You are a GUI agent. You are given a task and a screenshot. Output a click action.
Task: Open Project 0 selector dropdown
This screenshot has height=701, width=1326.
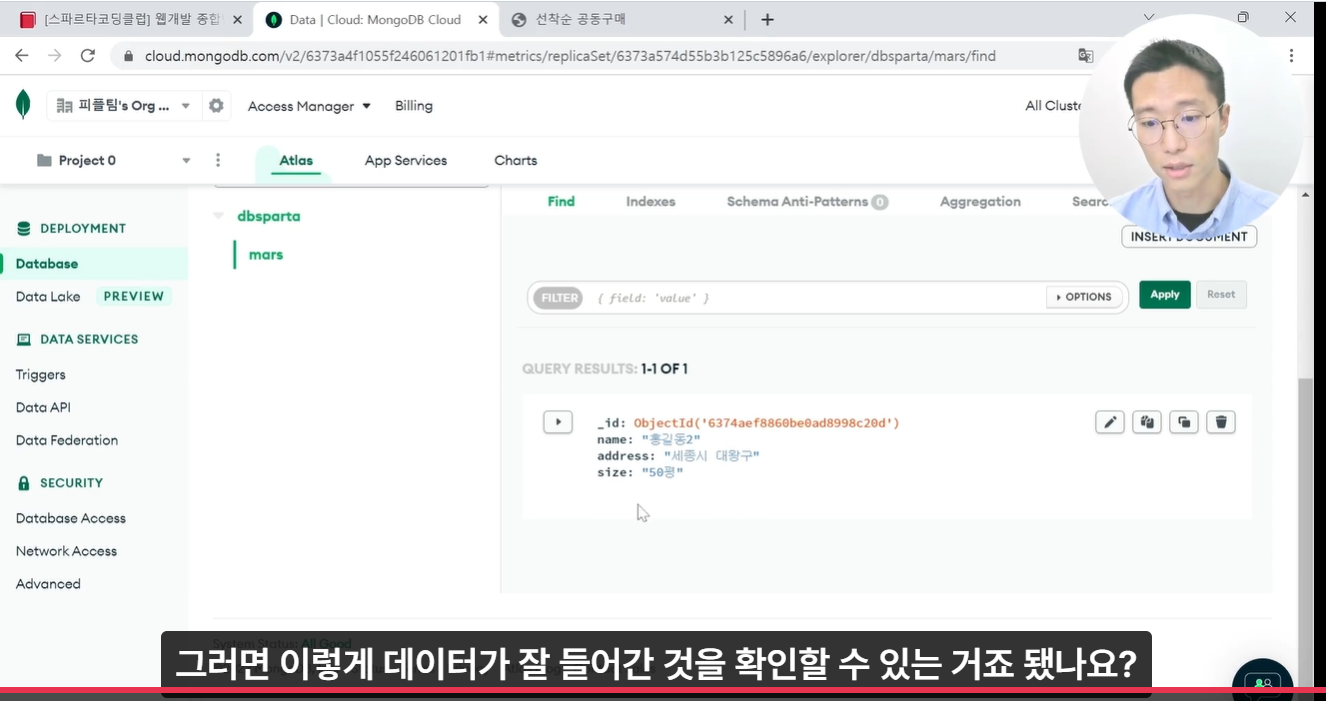coord(113,160)
